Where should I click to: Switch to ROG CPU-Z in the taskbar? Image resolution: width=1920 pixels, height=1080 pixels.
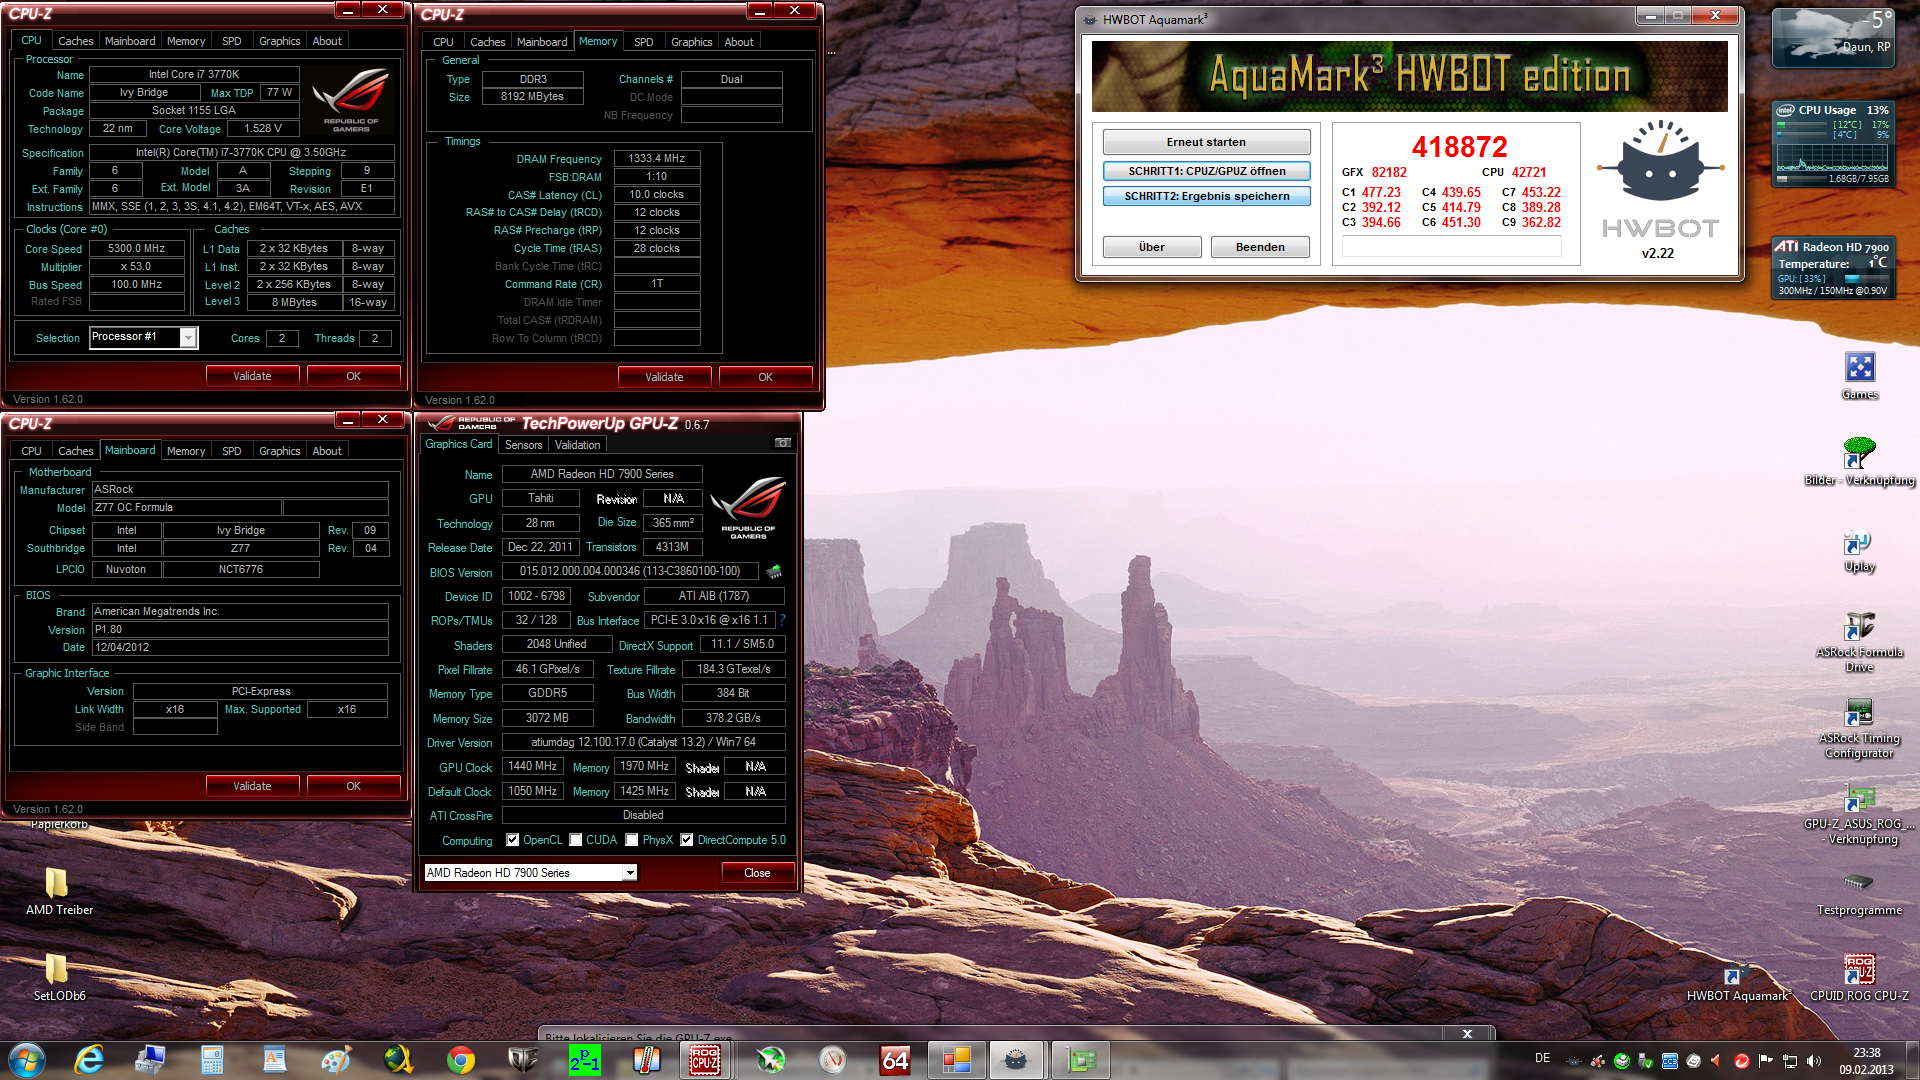[705, 1059]
